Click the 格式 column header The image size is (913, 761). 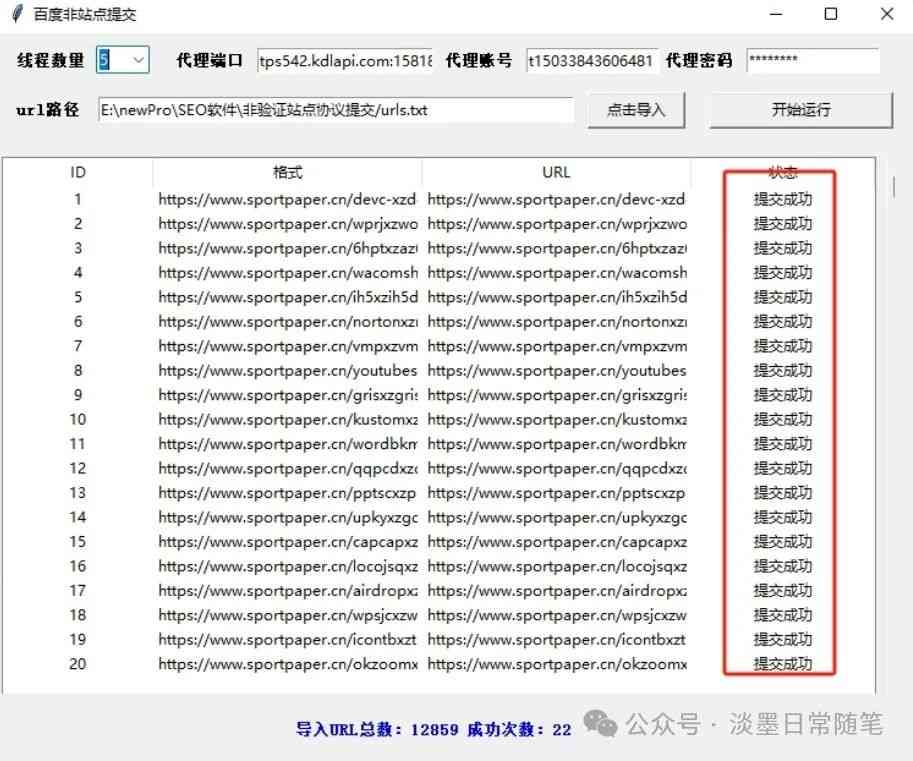click(x=288, y=172)
